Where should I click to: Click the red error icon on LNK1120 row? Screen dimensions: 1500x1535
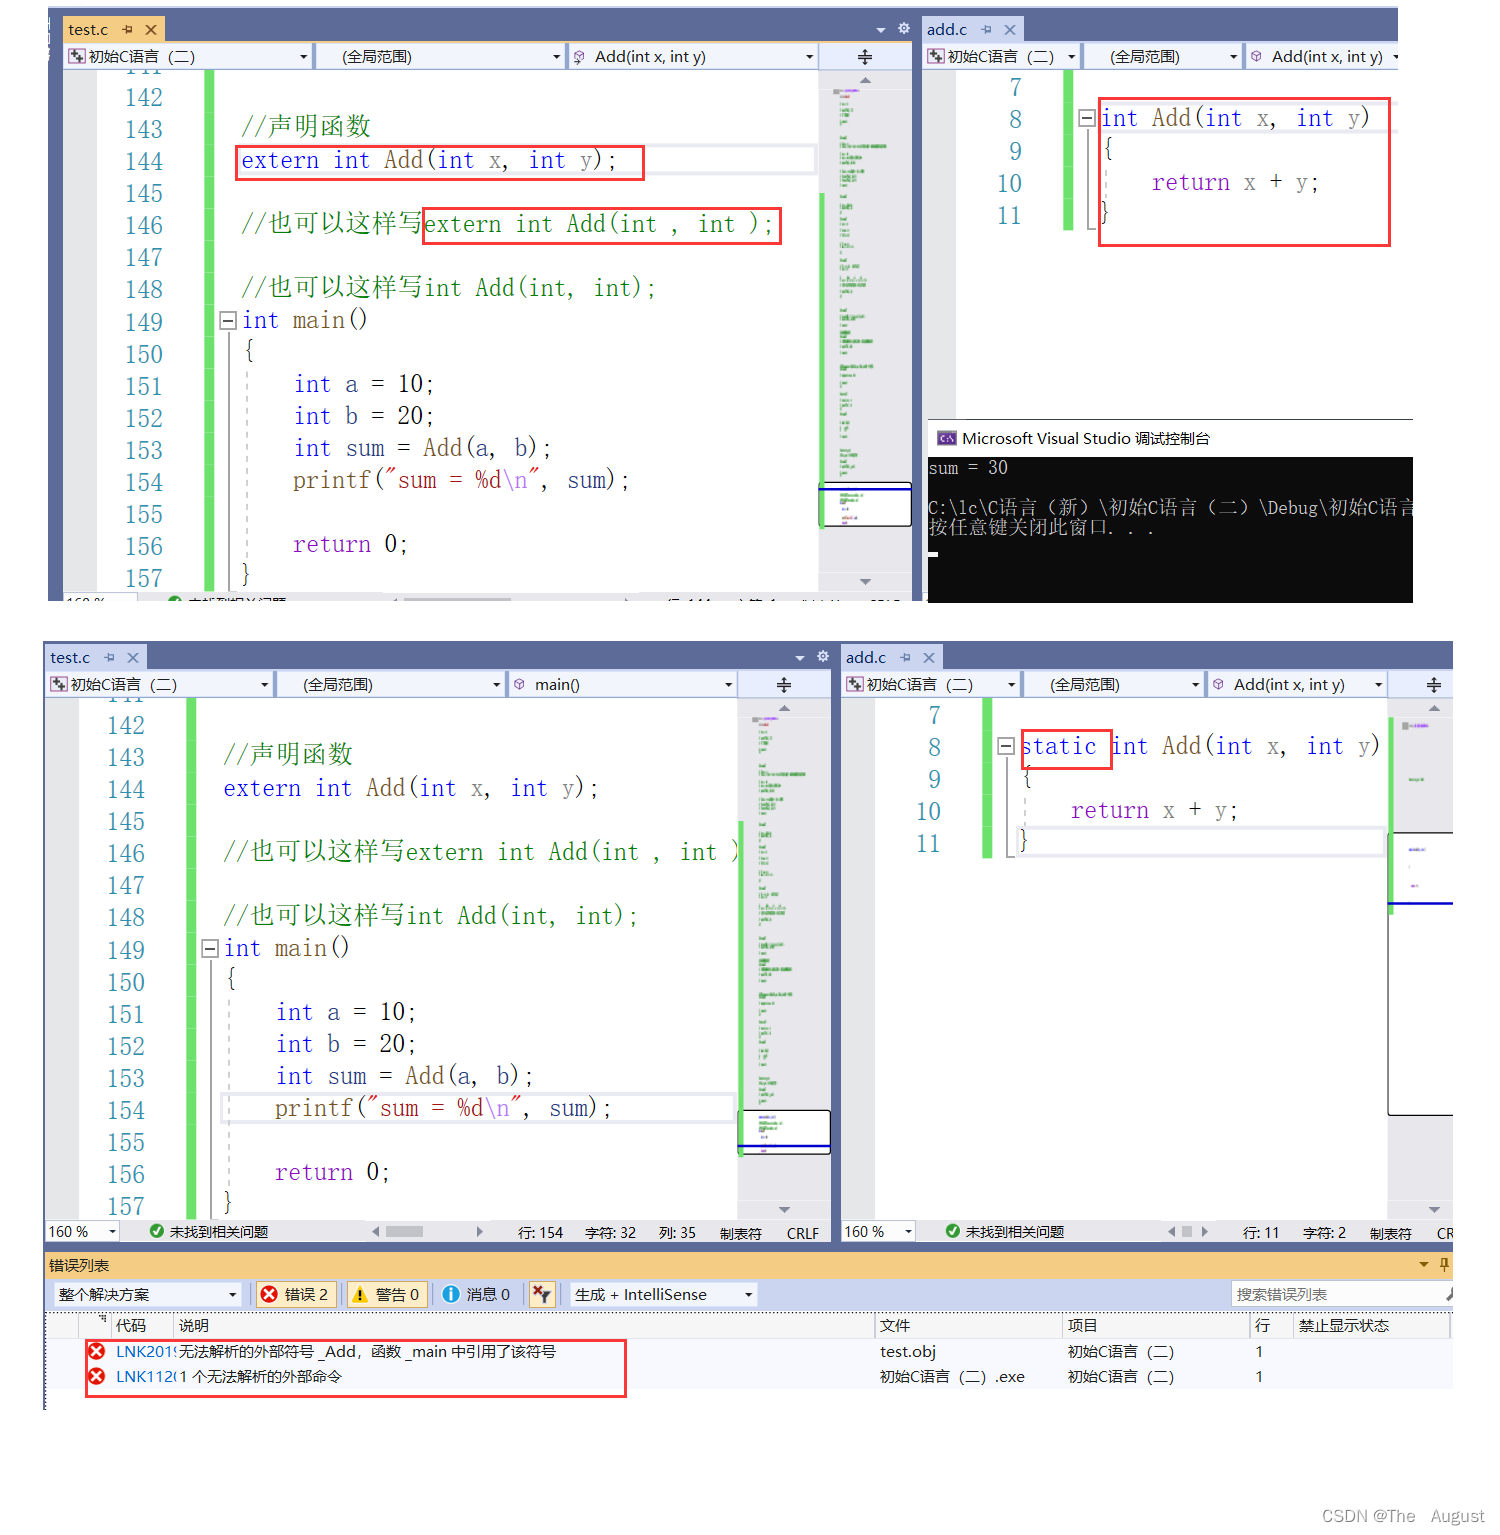tap(97, 1376)
